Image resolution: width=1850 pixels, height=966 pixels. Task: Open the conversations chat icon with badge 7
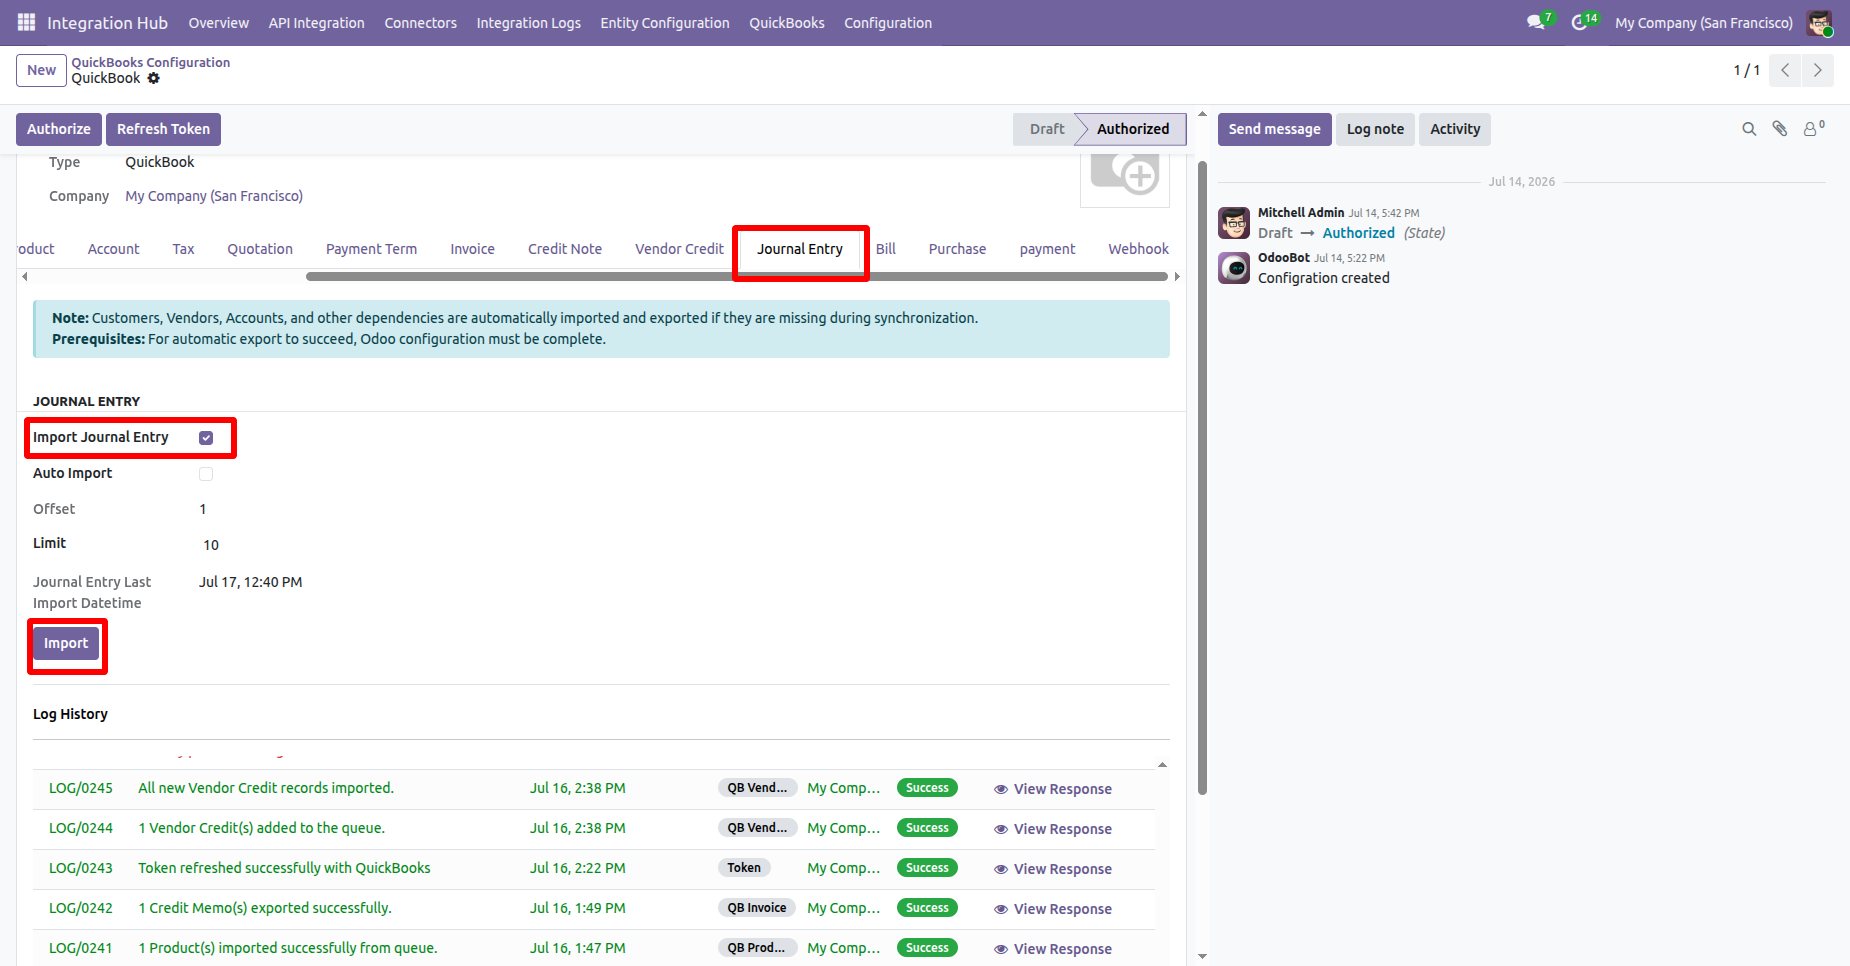pyautogui.click(x=1538, y=22)
